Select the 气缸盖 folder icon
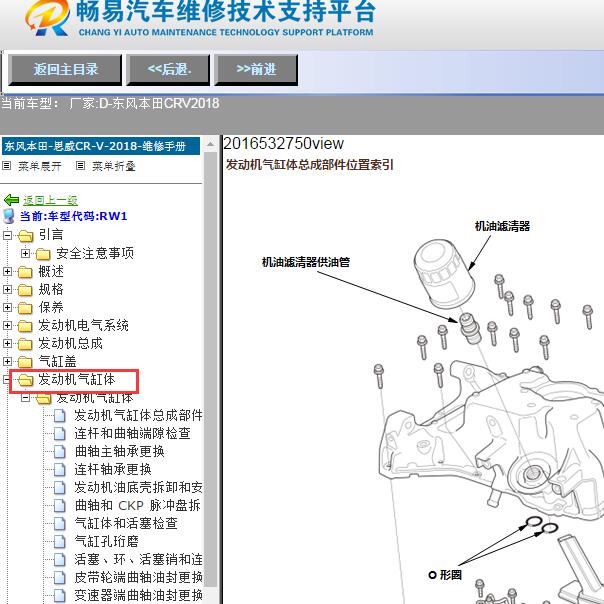The width and height of the screenshot is (604, 604). tap(25, 362)
